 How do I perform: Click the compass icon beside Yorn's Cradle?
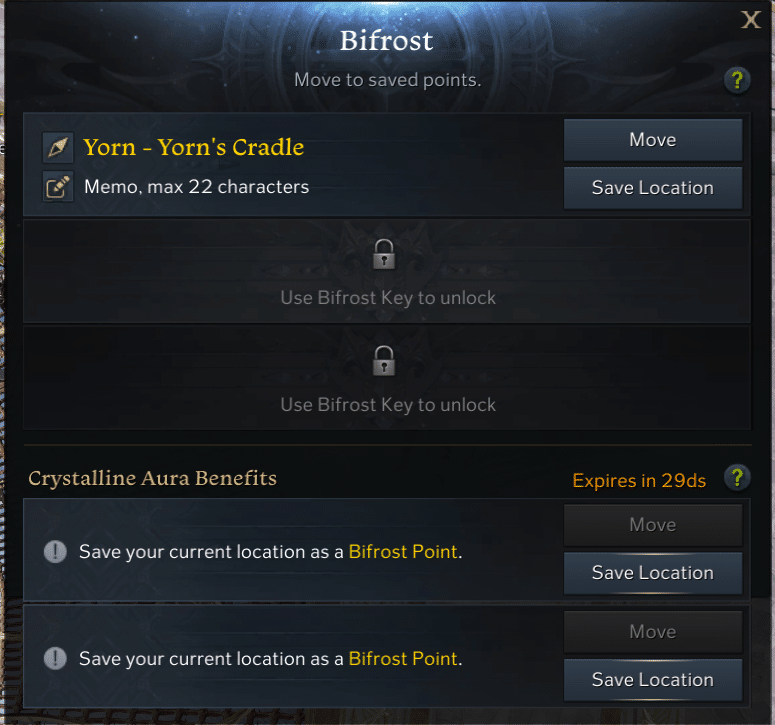58,147
